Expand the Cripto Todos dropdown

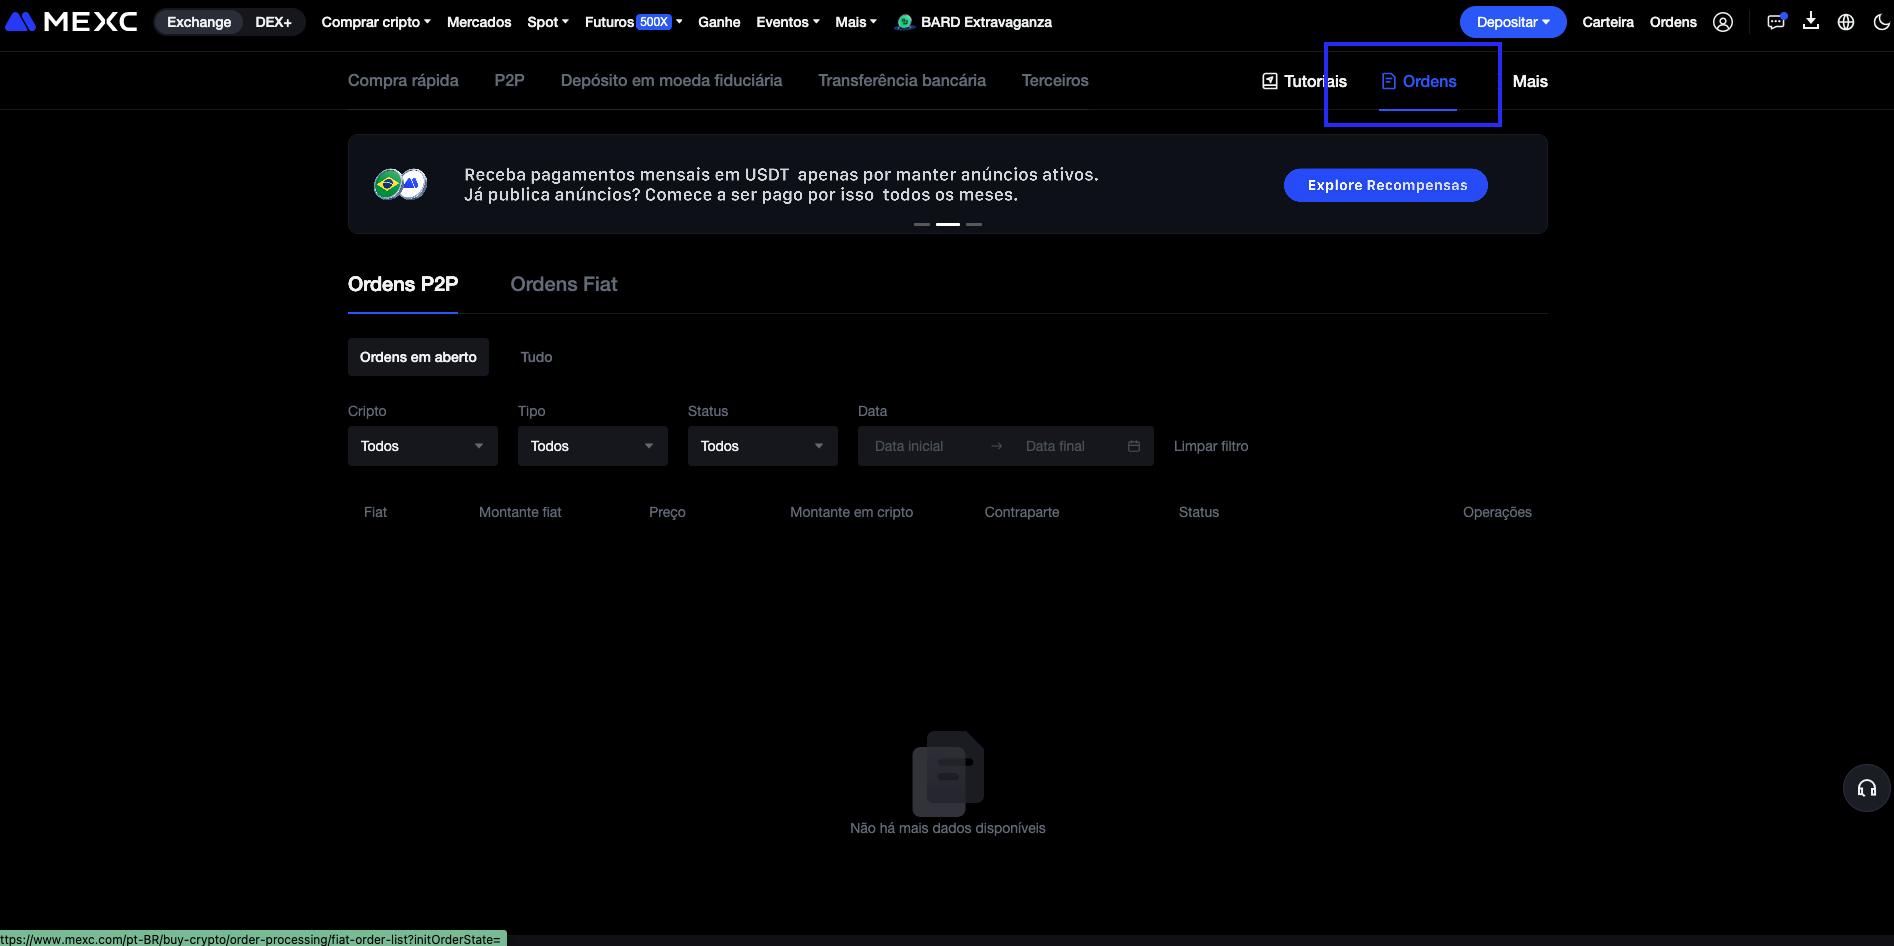(x=422, y=446)
